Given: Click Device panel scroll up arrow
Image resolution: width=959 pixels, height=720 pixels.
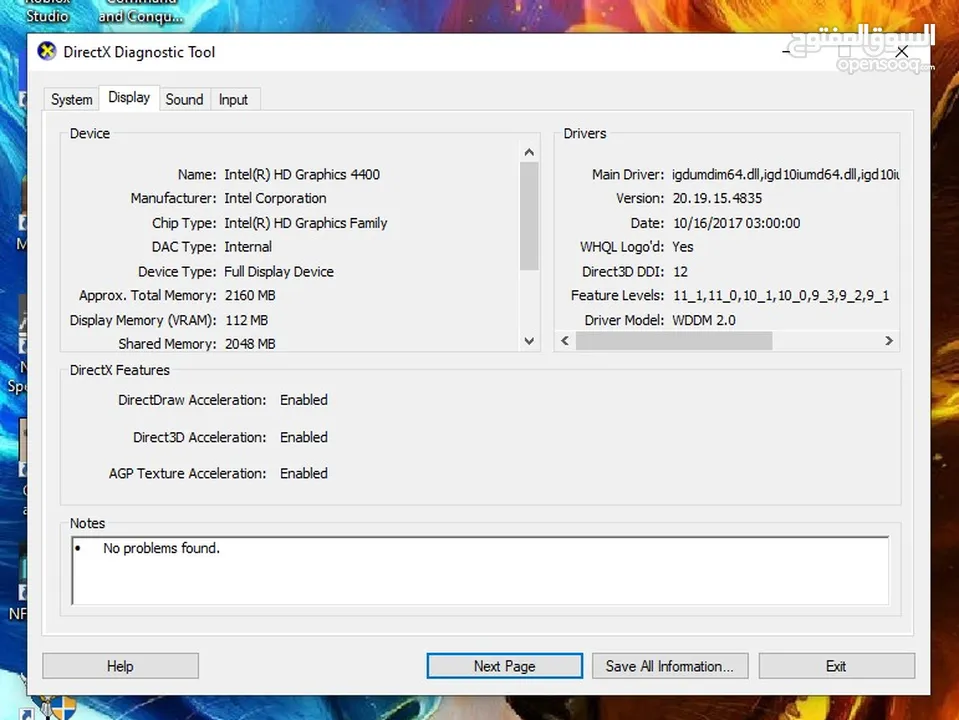Looking at the screenshot, I should tap(529, 152).
